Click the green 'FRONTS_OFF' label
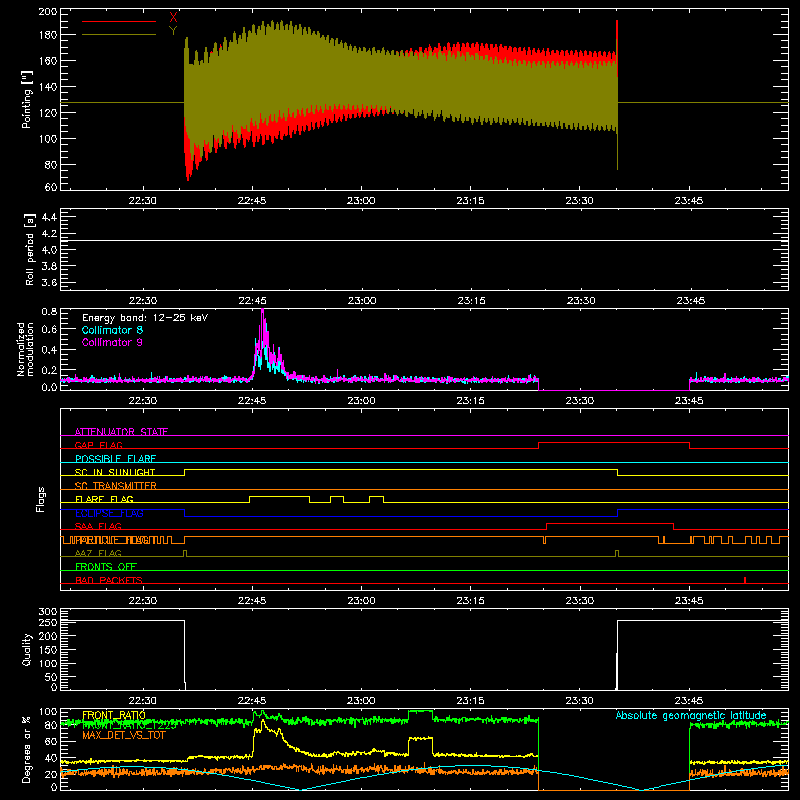This screenshot has height=800, width=800. (106, 566)
